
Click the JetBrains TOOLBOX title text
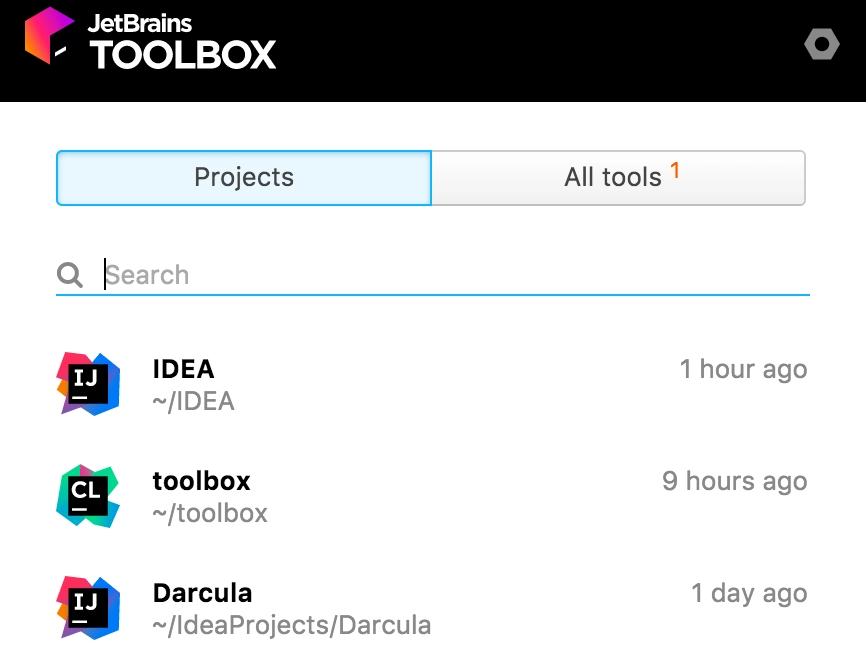[182, 41]
